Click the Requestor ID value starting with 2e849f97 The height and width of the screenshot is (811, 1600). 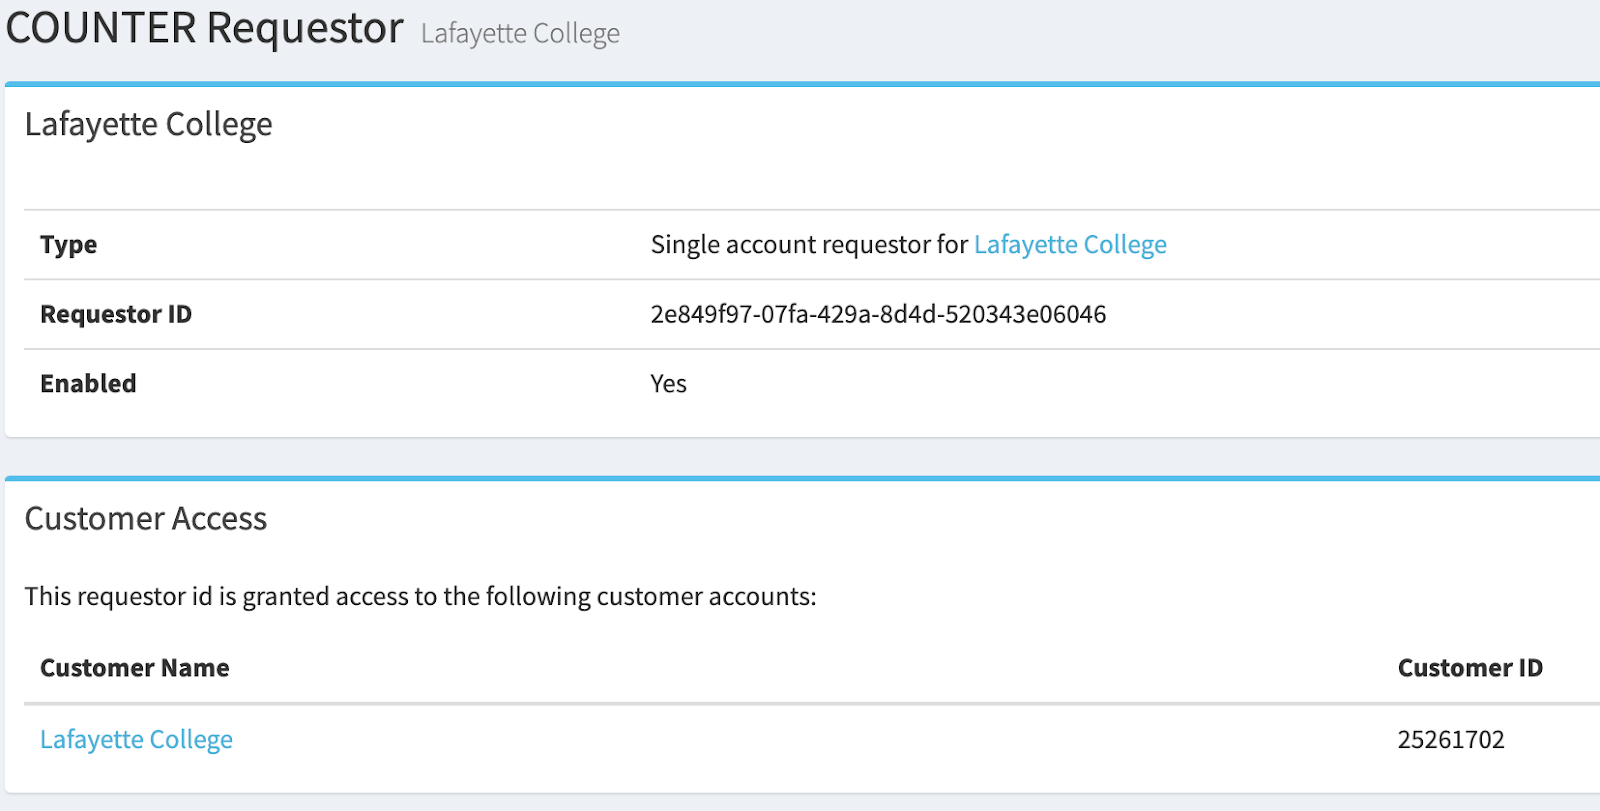tap(878, 315)
